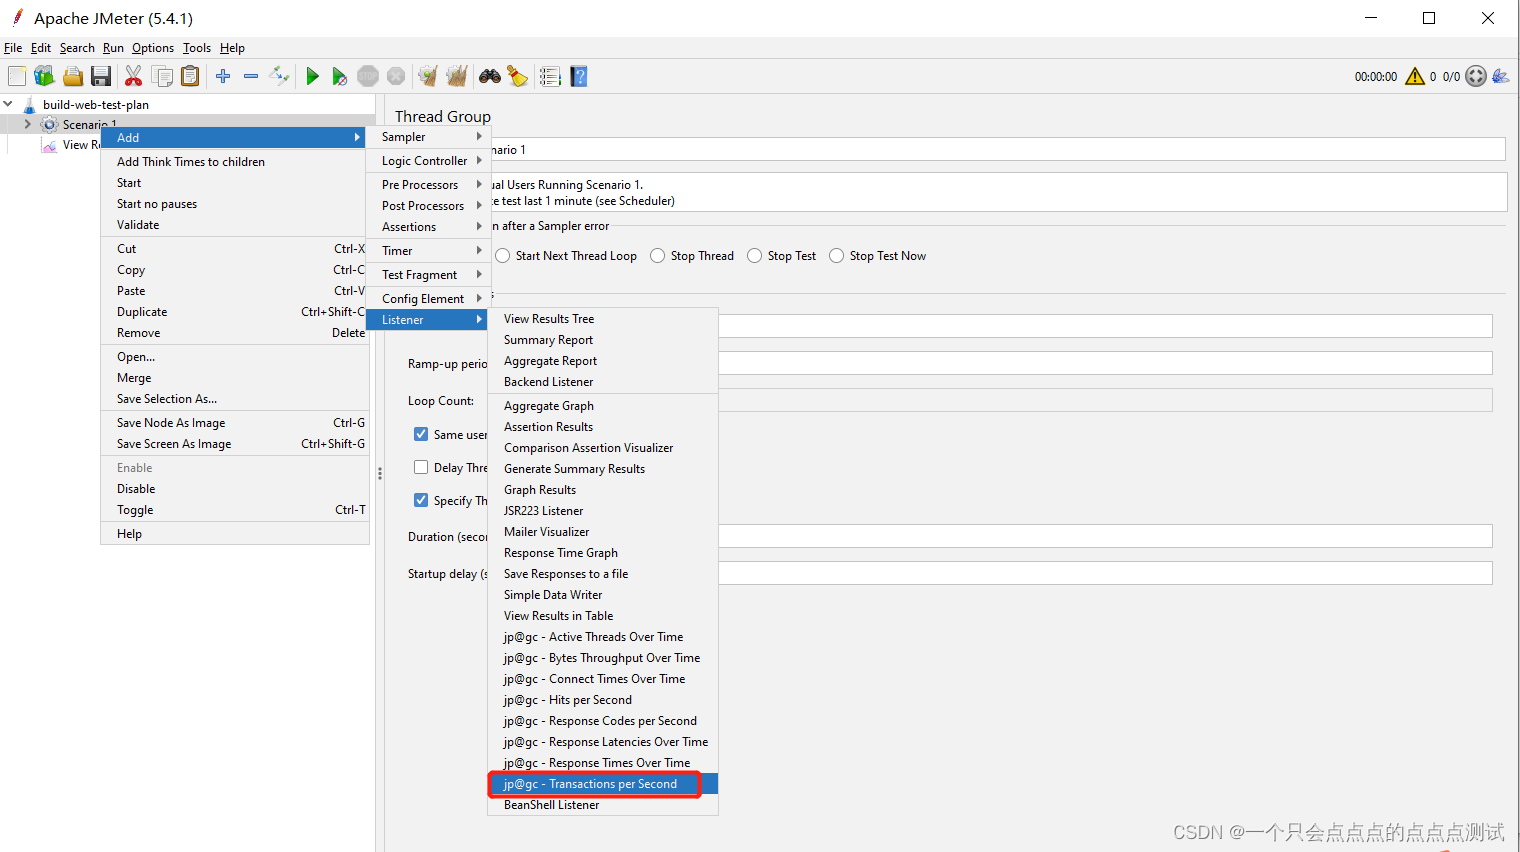Click the thread activity indicator icon

click(1476, 76)
